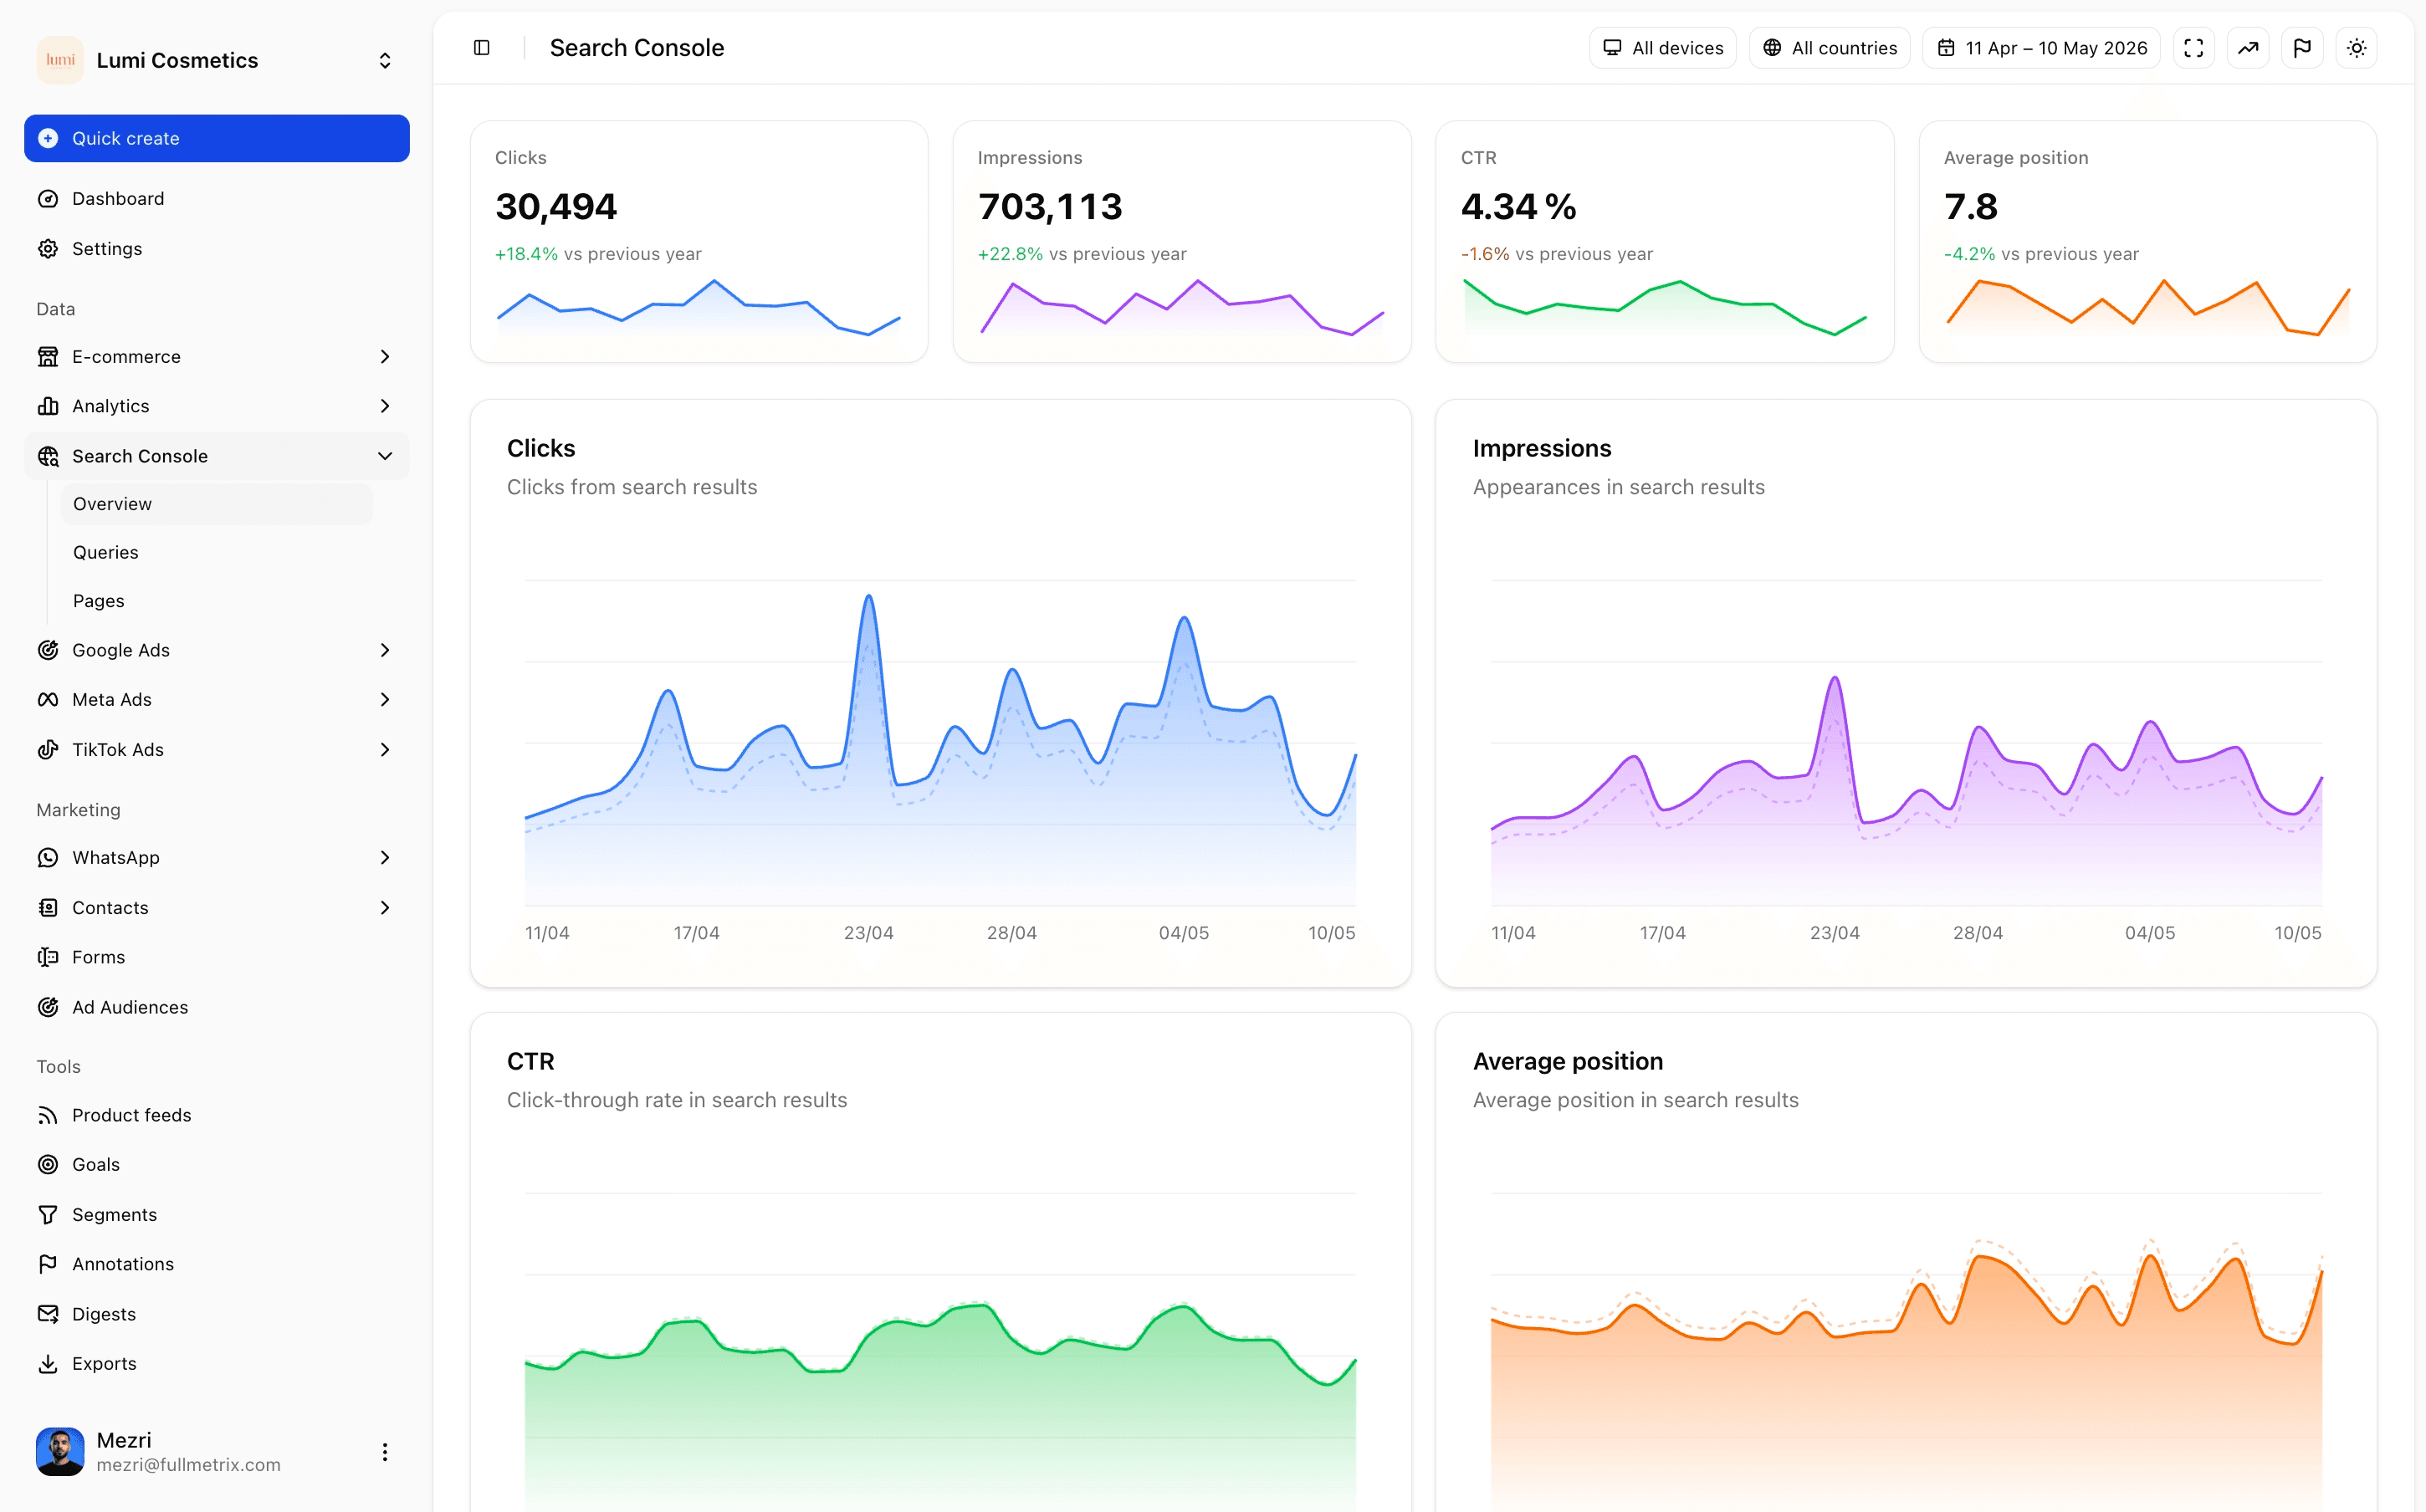Click the Product feeds RSS icon

tap(48, 1115)
